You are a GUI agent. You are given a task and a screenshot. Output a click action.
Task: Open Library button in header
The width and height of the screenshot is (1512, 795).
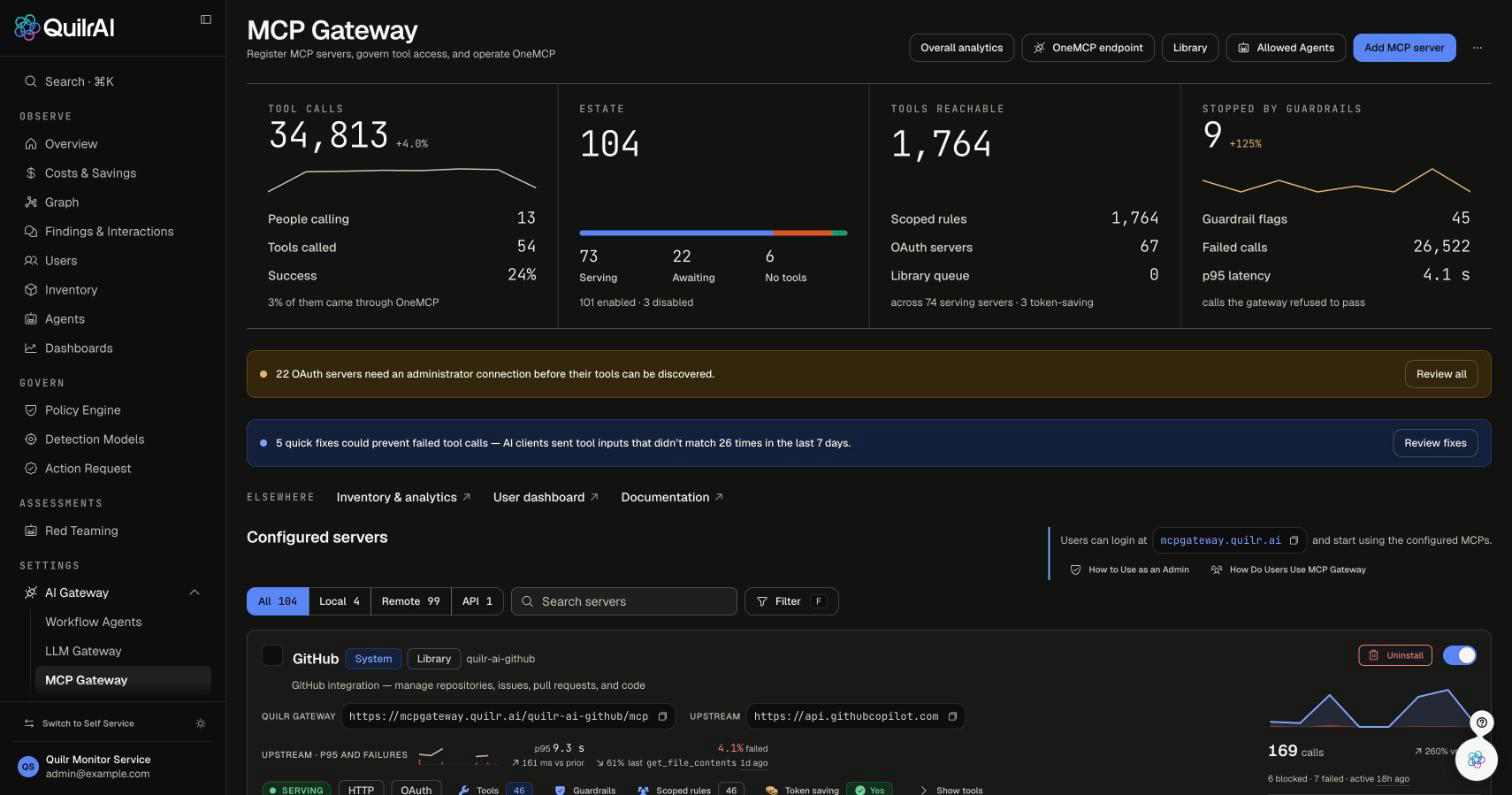[x=1190, y=48]
